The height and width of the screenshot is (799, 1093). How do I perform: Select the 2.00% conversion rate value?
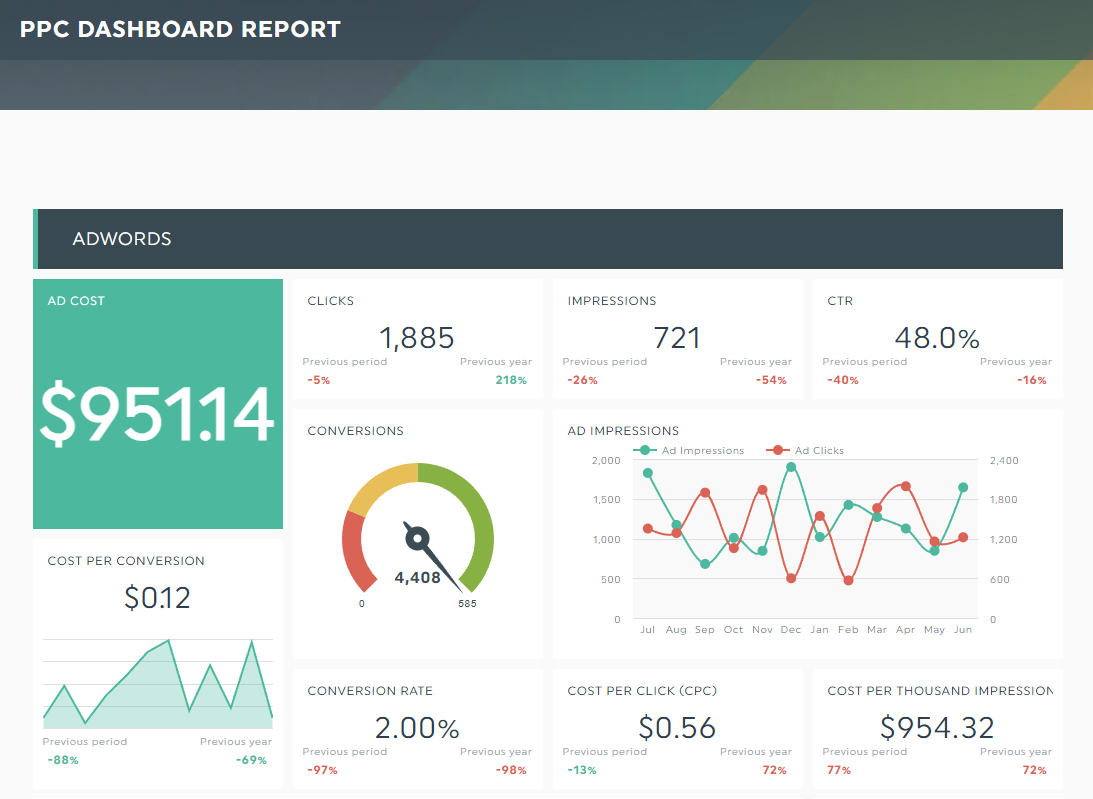(x=417, y=728)
